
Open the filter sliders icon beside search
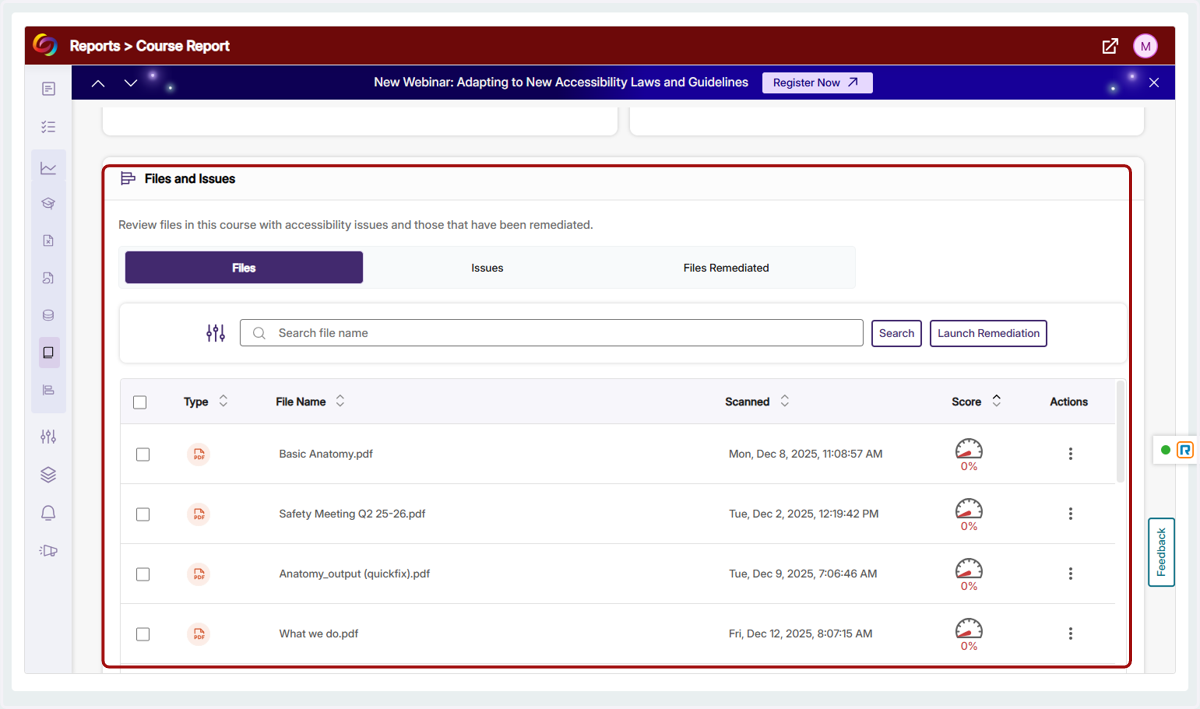pyautogui.click(x=216, y=333)
